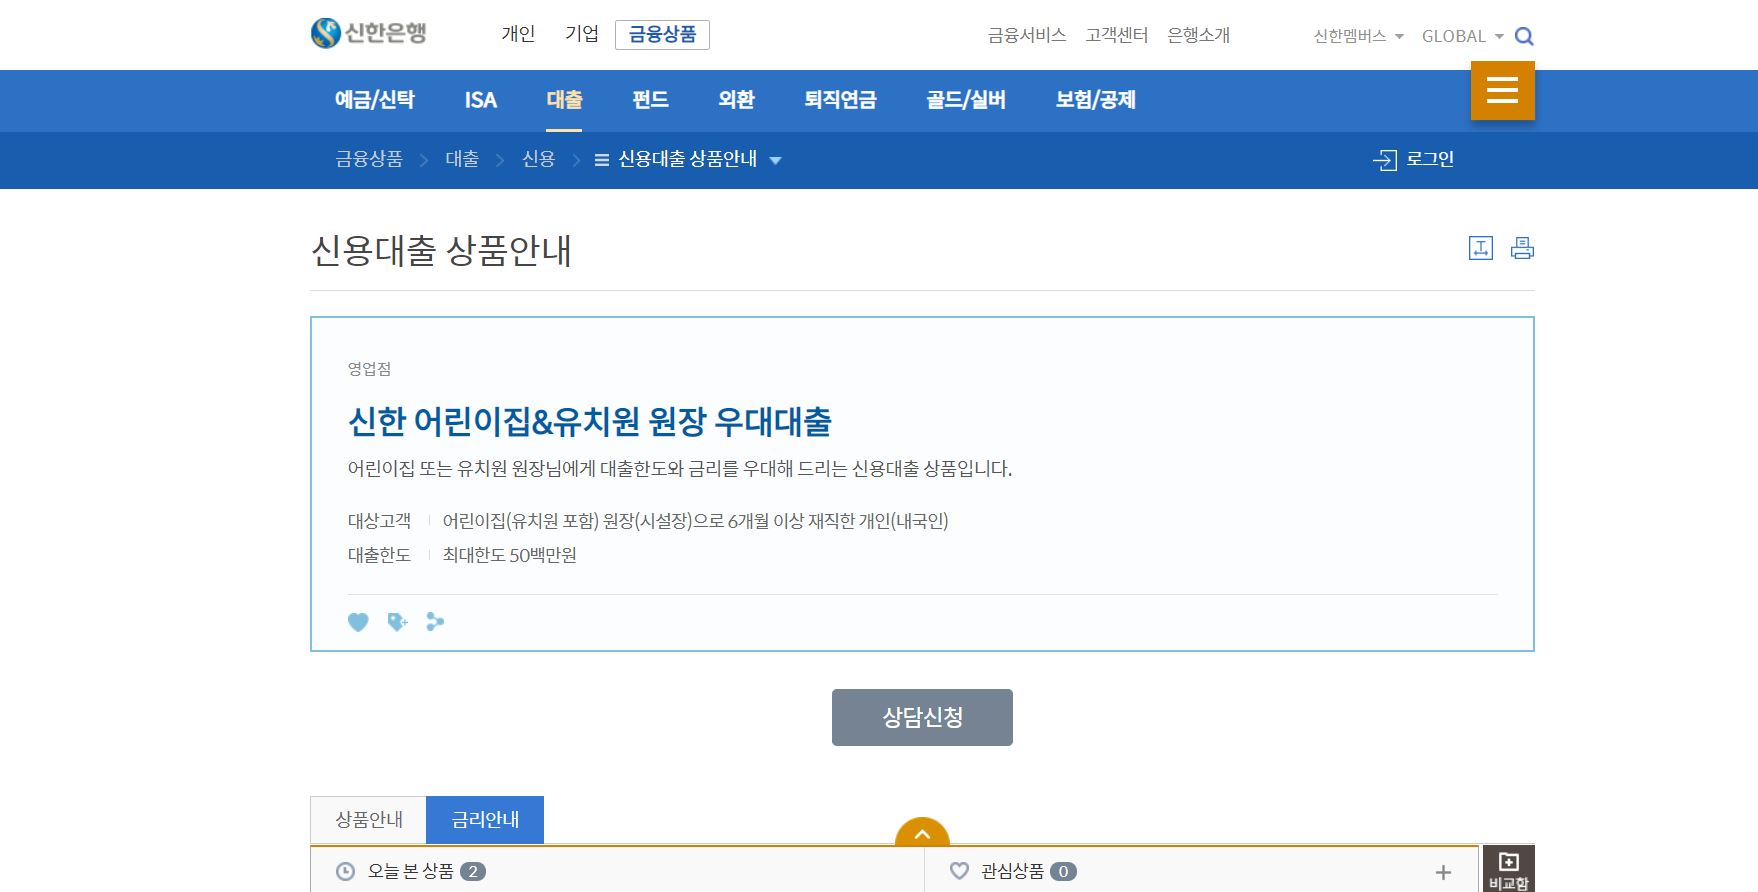Open 예금/신탁 menu

click(x=375, y=100)
